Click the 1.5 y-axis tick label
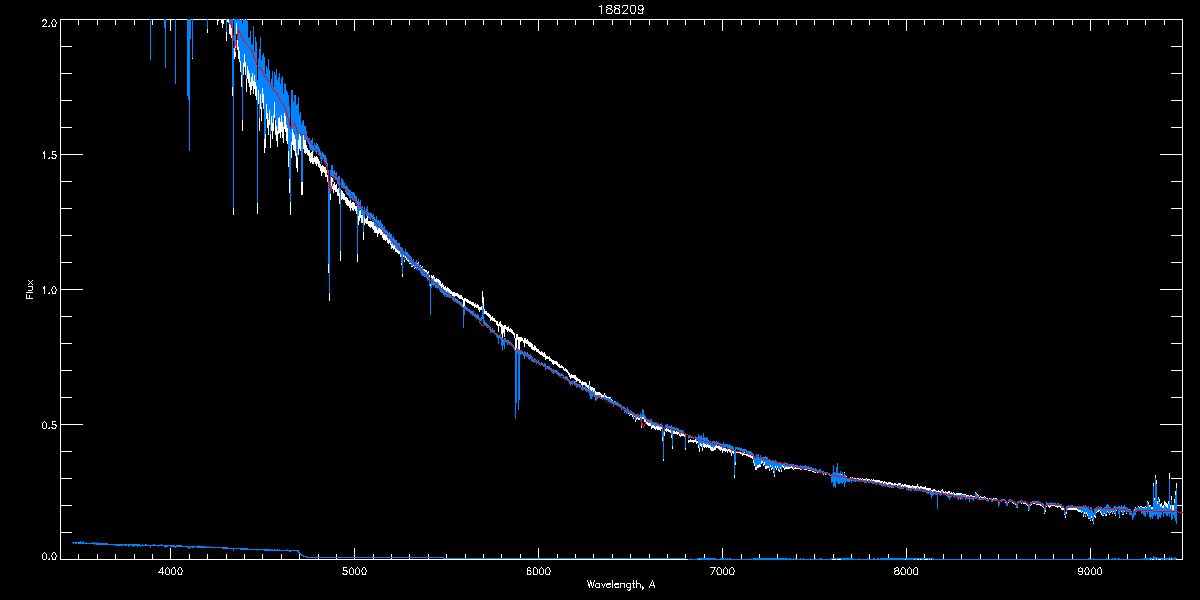The height and width of the screenshot is (600, 1200). 48,155
